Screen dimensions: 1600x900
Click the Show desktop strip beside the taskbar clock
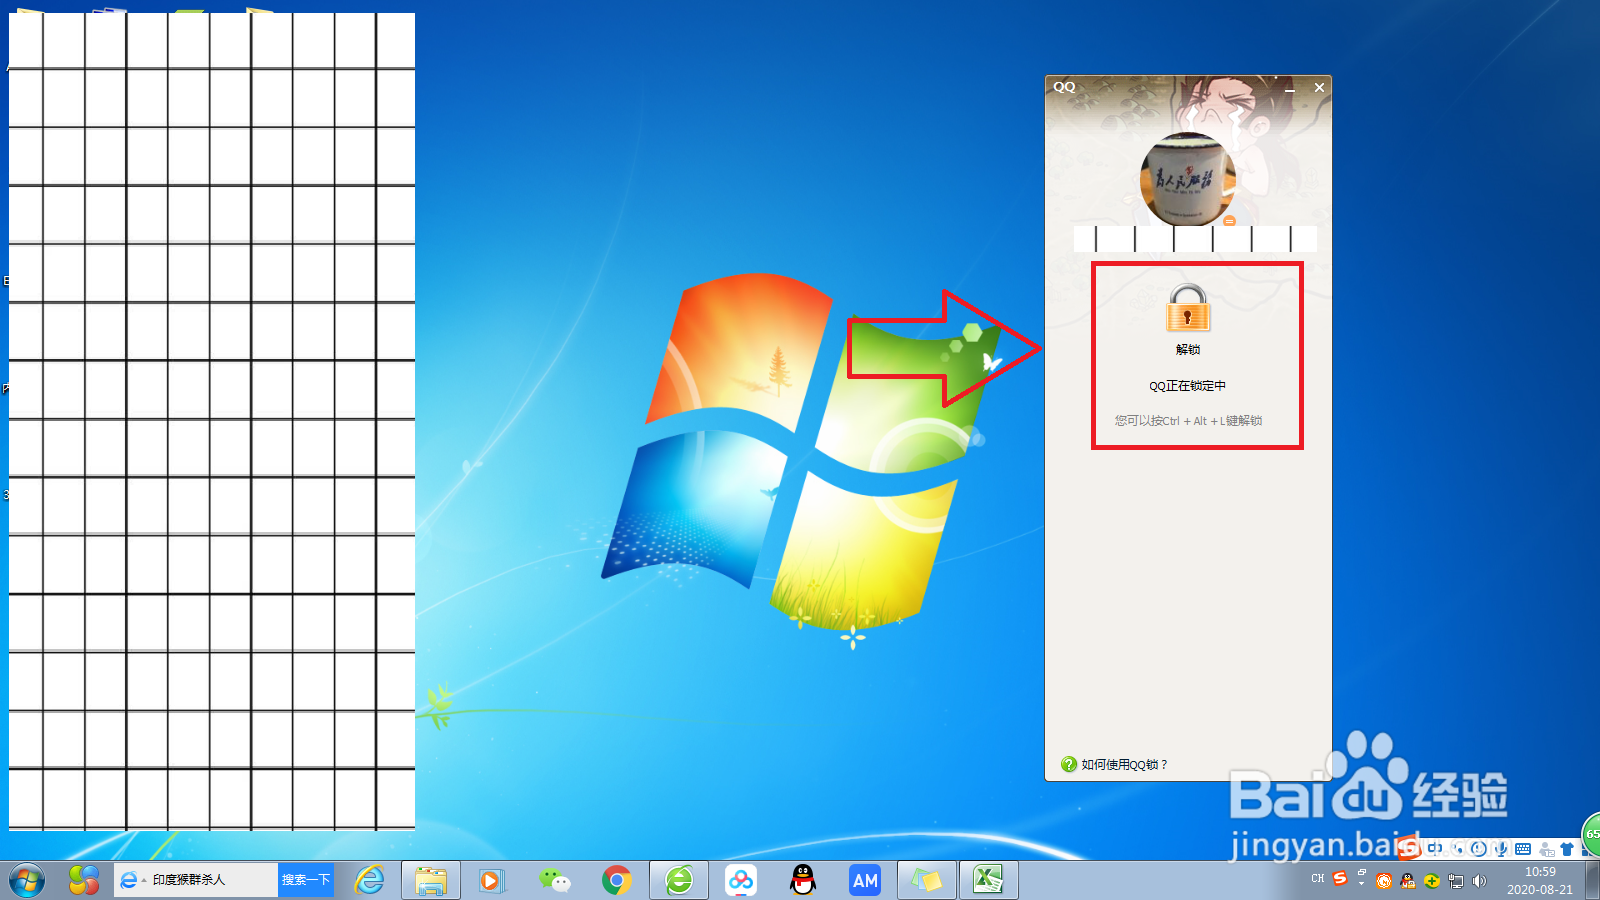pyautogui.click(x=1593, y=880)
